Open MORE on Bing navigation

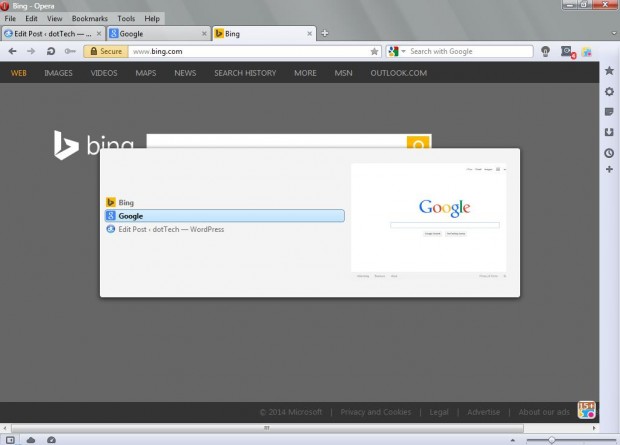305,73
